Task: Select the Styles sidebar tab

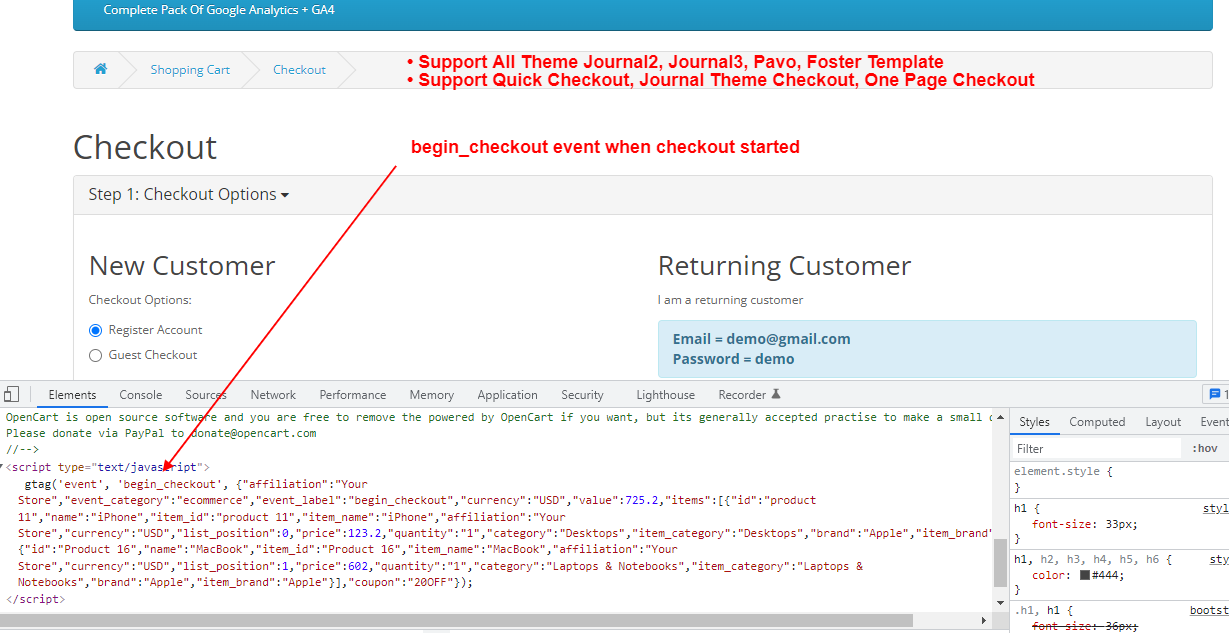Action: click(x=1035, y=422)
